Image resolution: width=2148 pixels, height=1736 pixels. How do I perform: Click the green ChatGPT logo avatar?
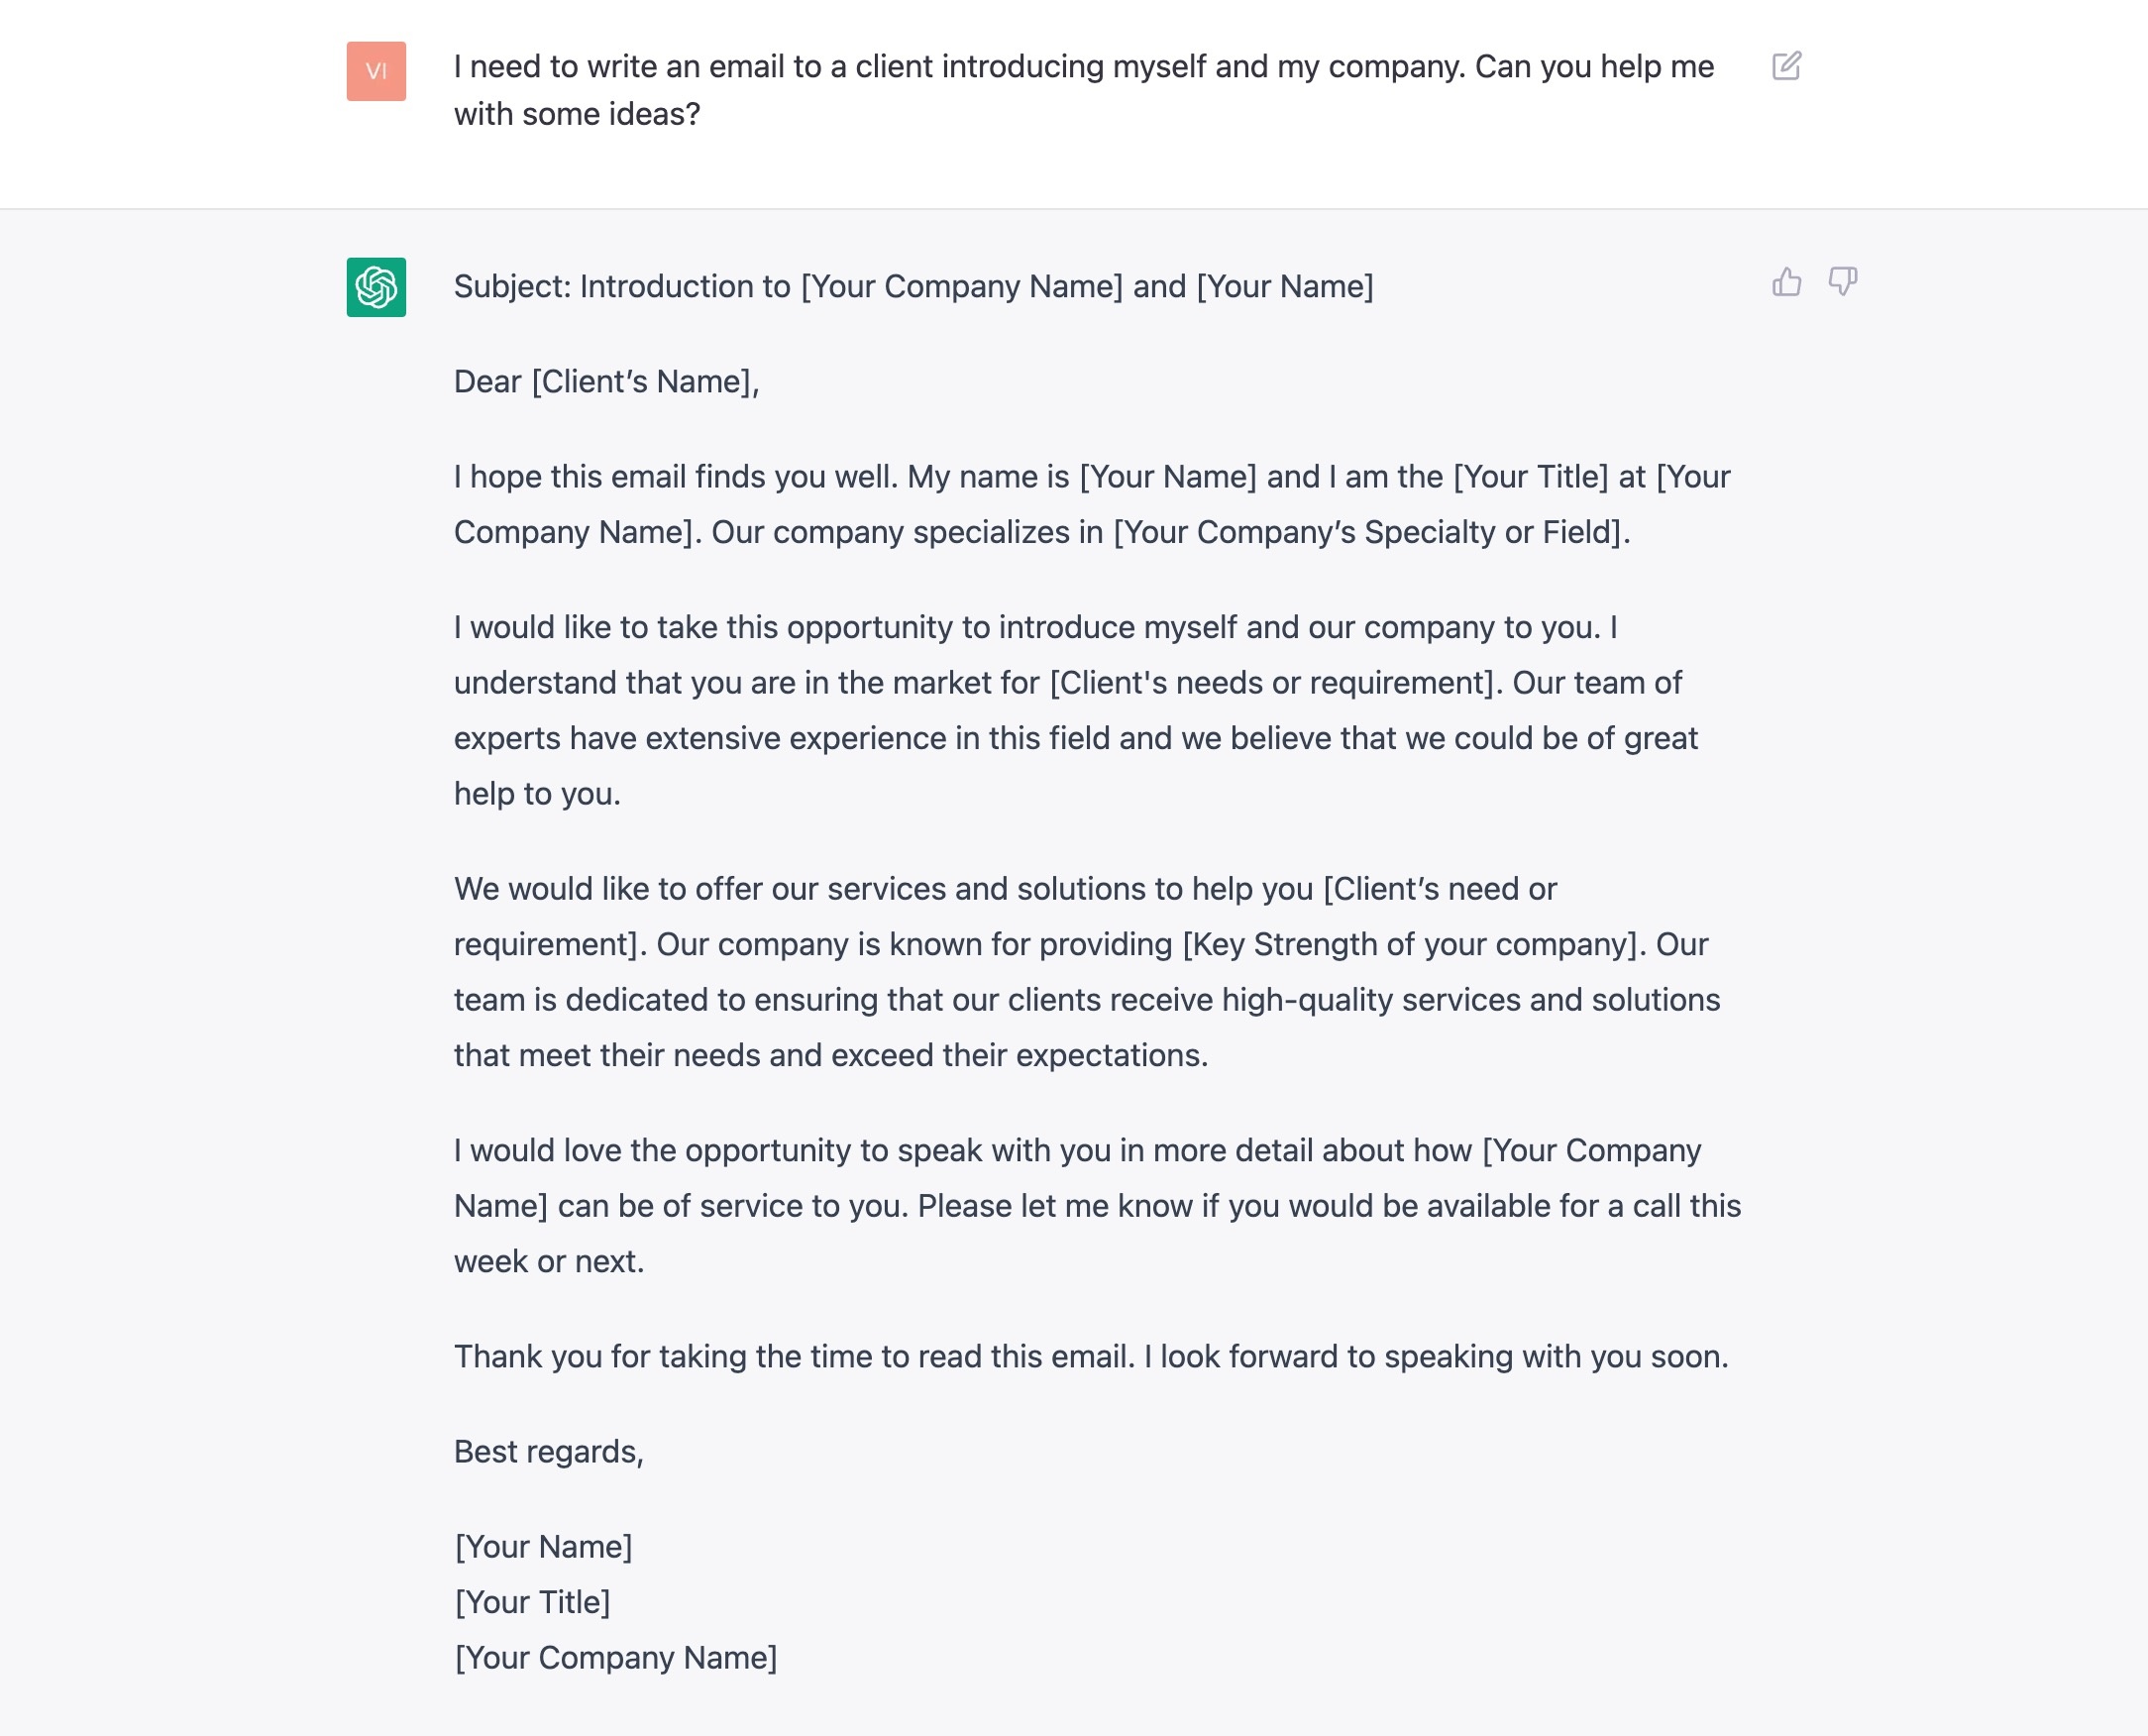tap(376, 287)
